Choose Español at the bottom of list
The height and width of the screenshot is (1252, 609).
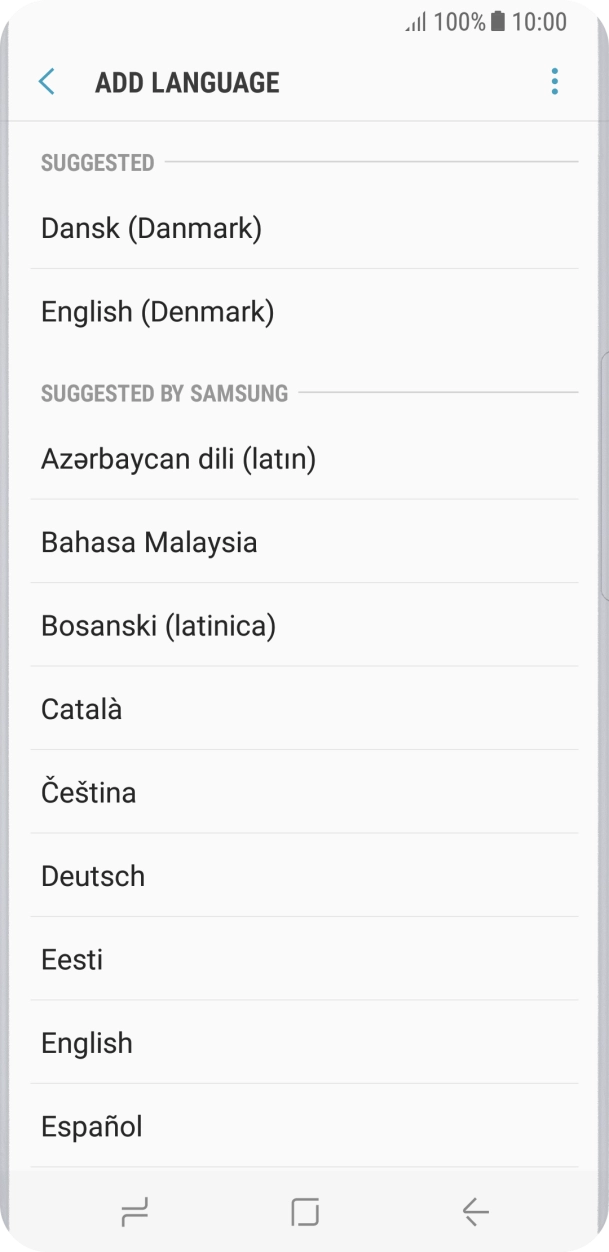(x=91, y=1126)
